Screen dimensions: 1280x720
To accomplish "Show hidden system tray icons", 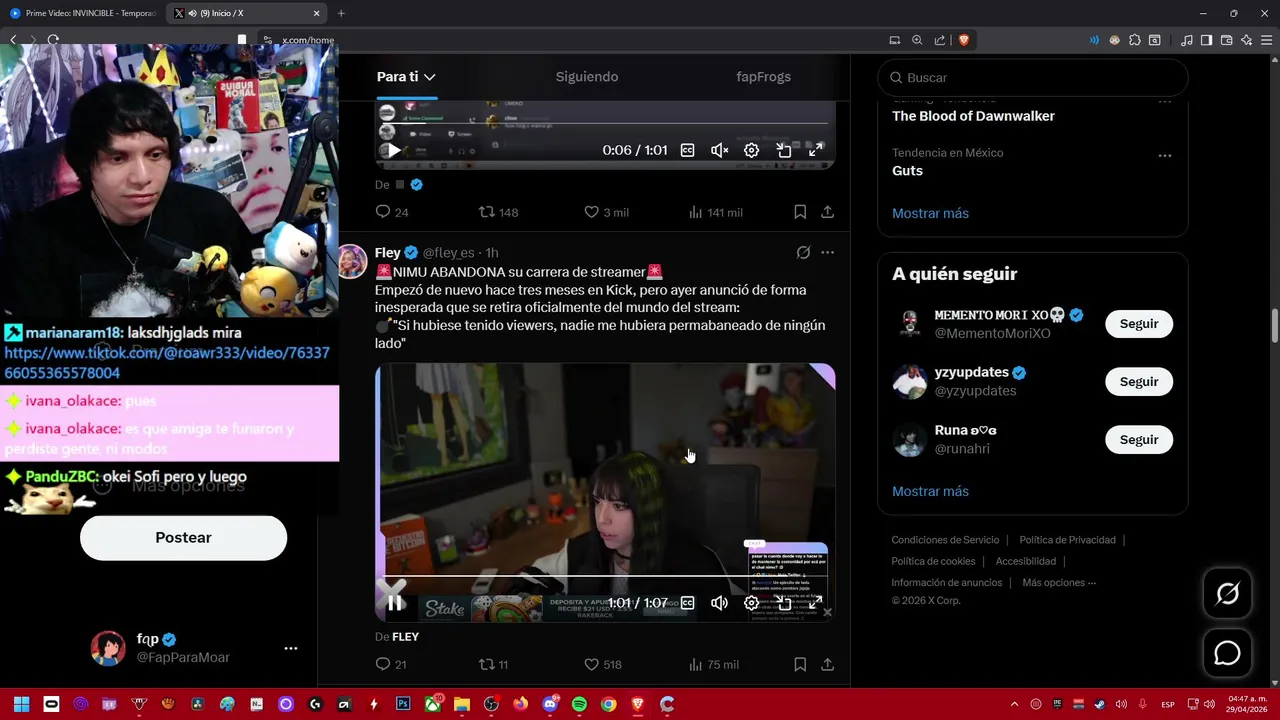I will pyautogui.click(x=1014, y=704).
